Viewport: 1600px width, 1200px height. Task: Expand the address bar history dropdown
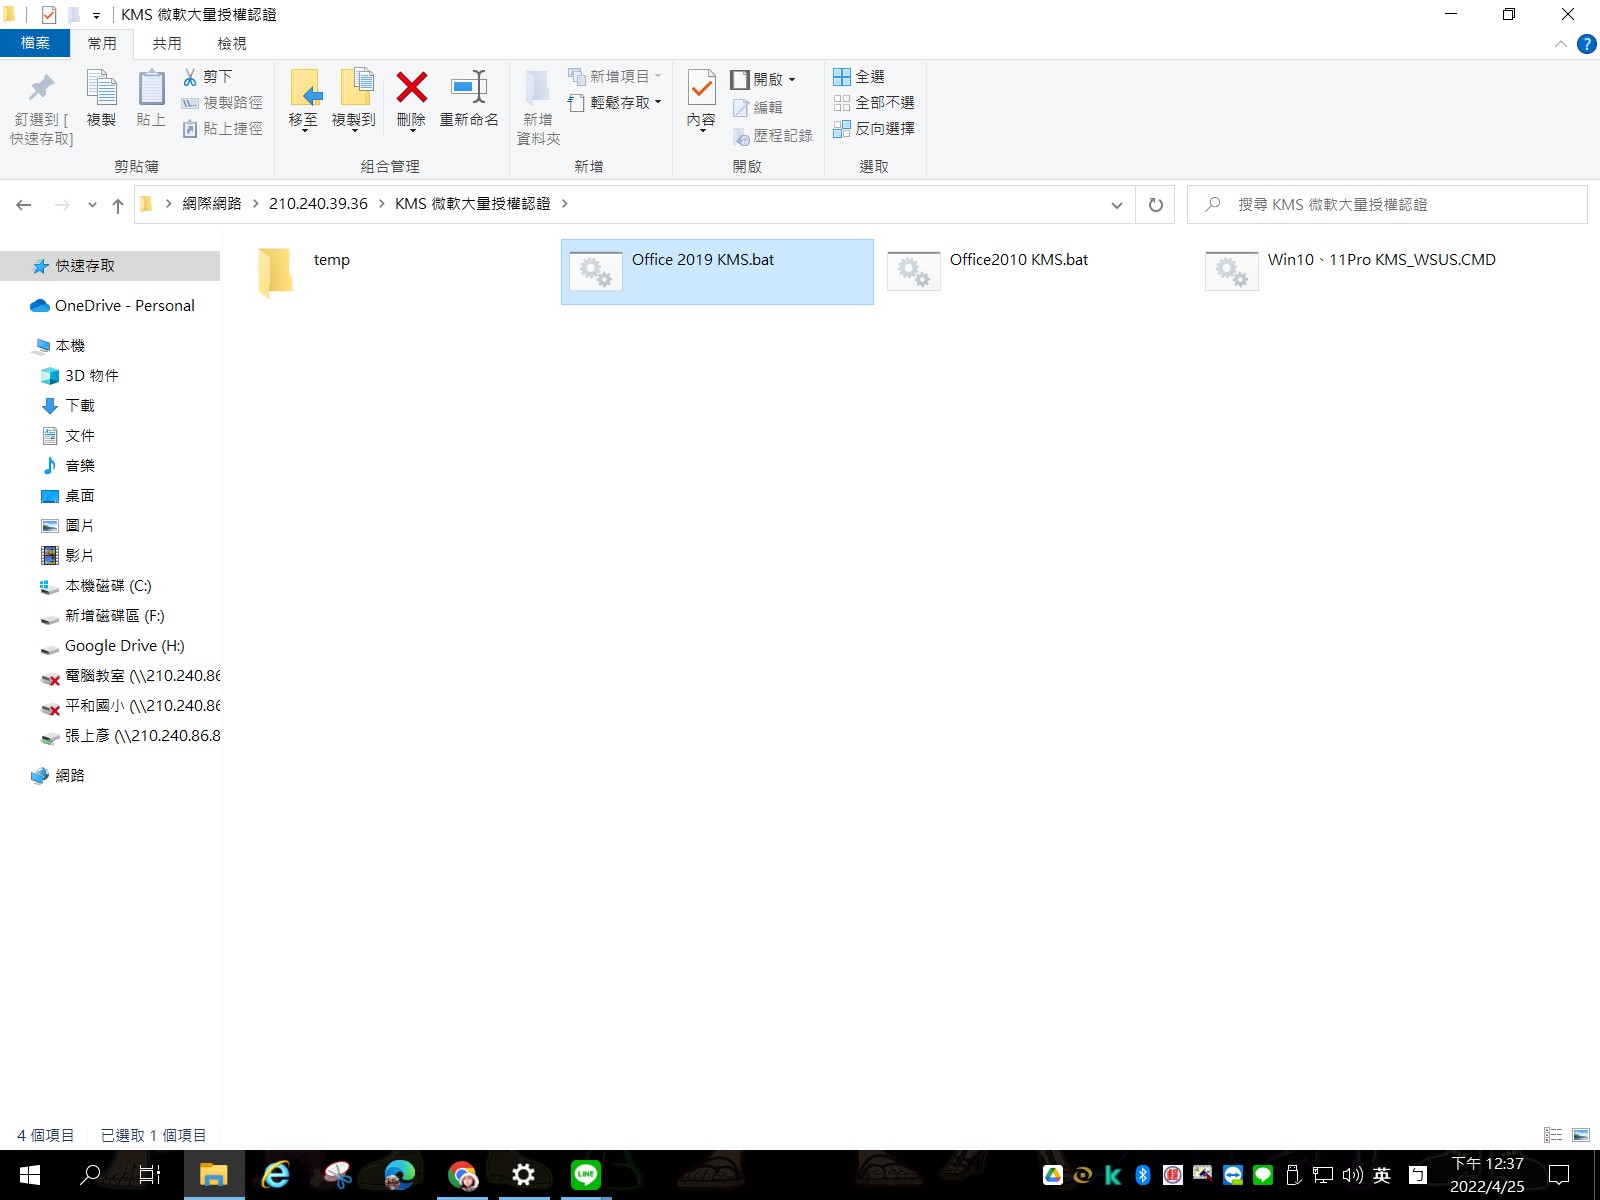pos(1116,205)
